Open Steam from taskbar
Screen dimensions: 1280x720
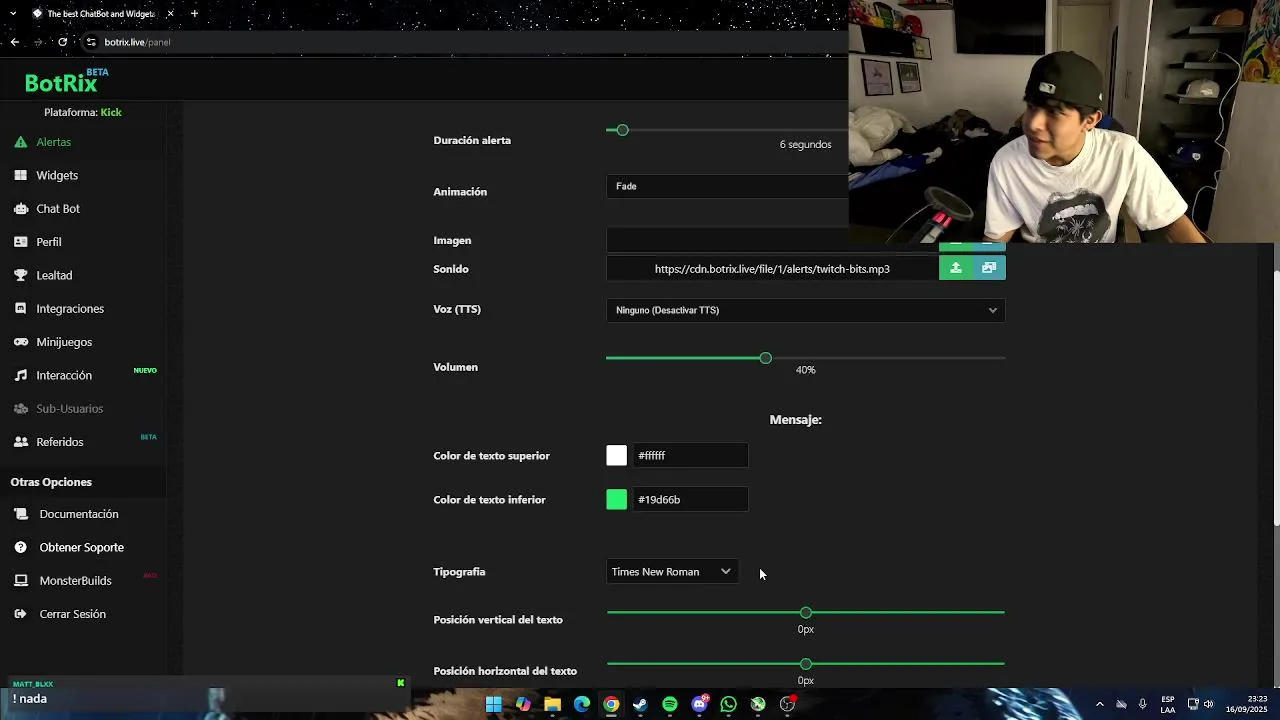640,704
